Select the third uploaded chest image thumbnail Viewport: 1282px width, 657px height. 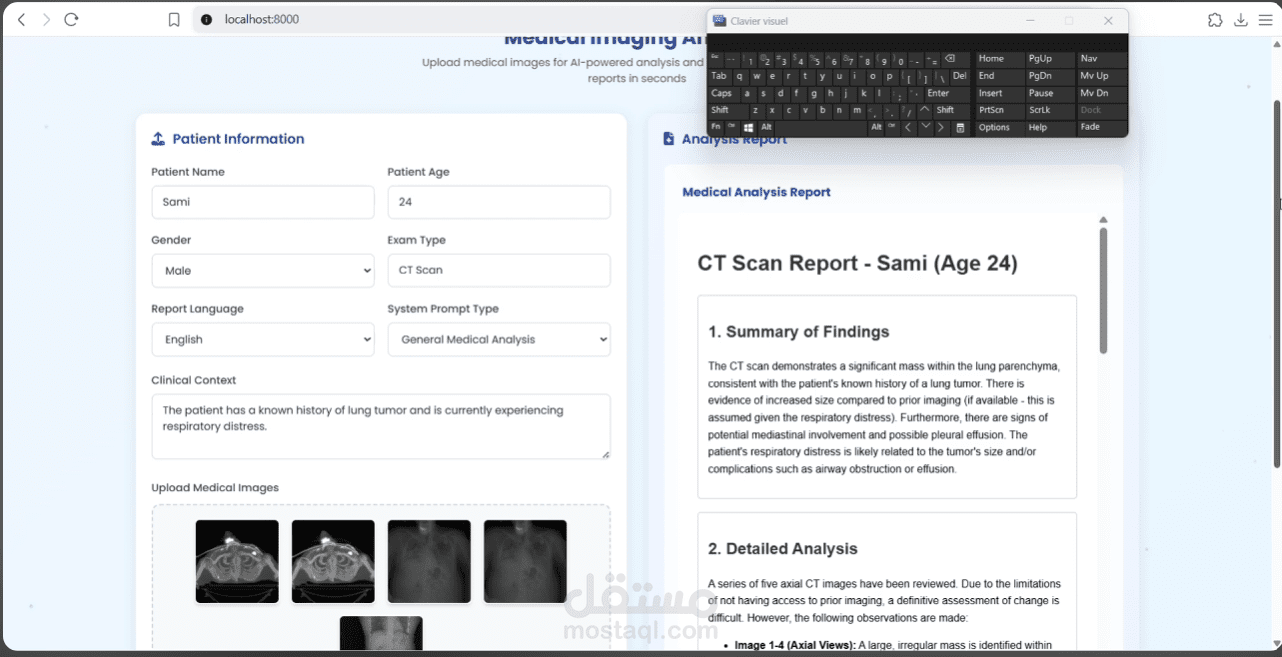coord(429,561)
